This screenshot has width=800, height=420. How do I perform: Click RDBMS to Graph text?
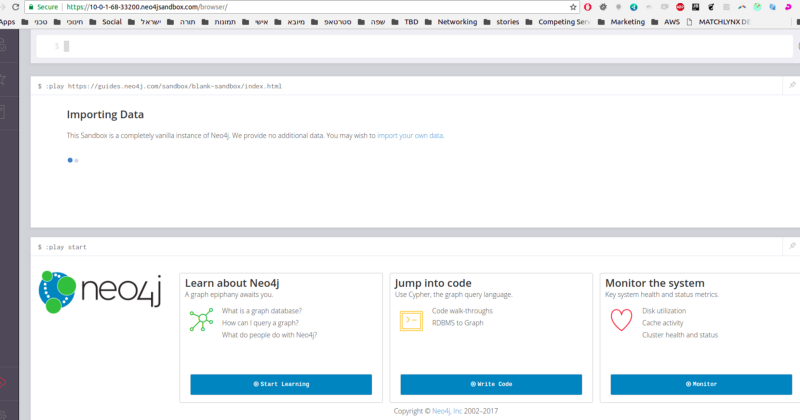pos(458,323)
